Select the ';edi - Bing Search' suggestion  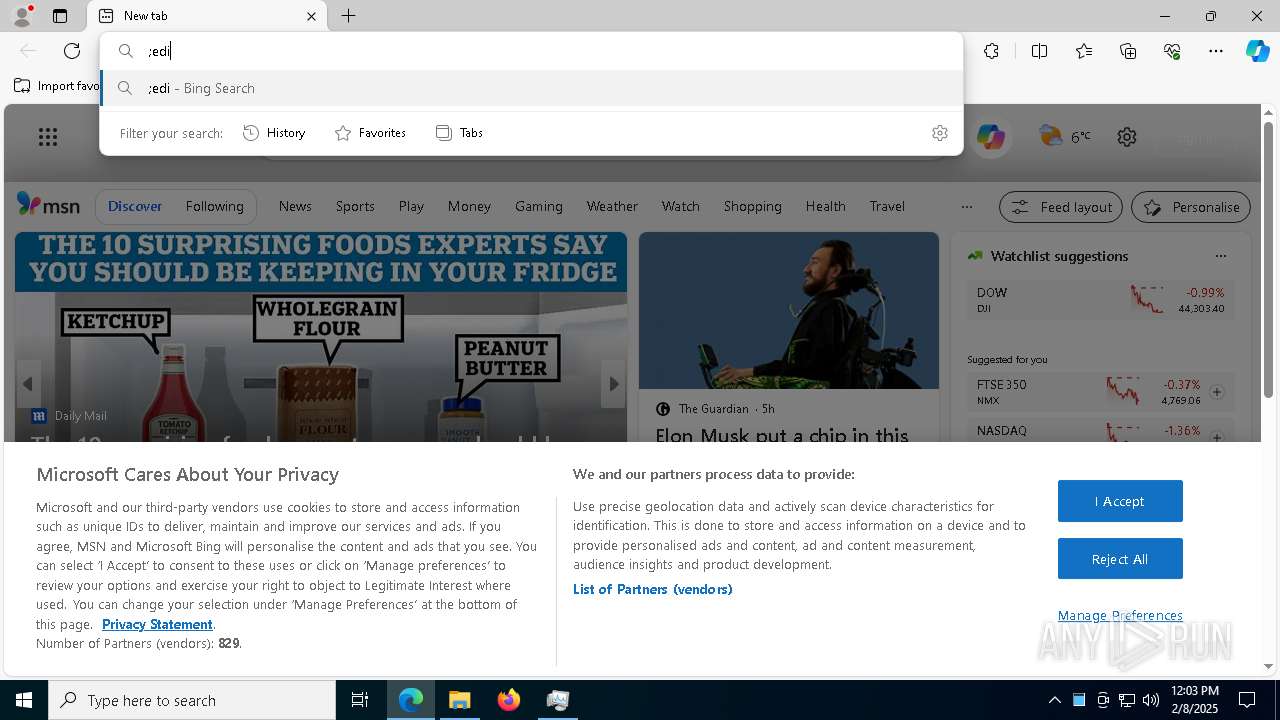coord(531,88)
